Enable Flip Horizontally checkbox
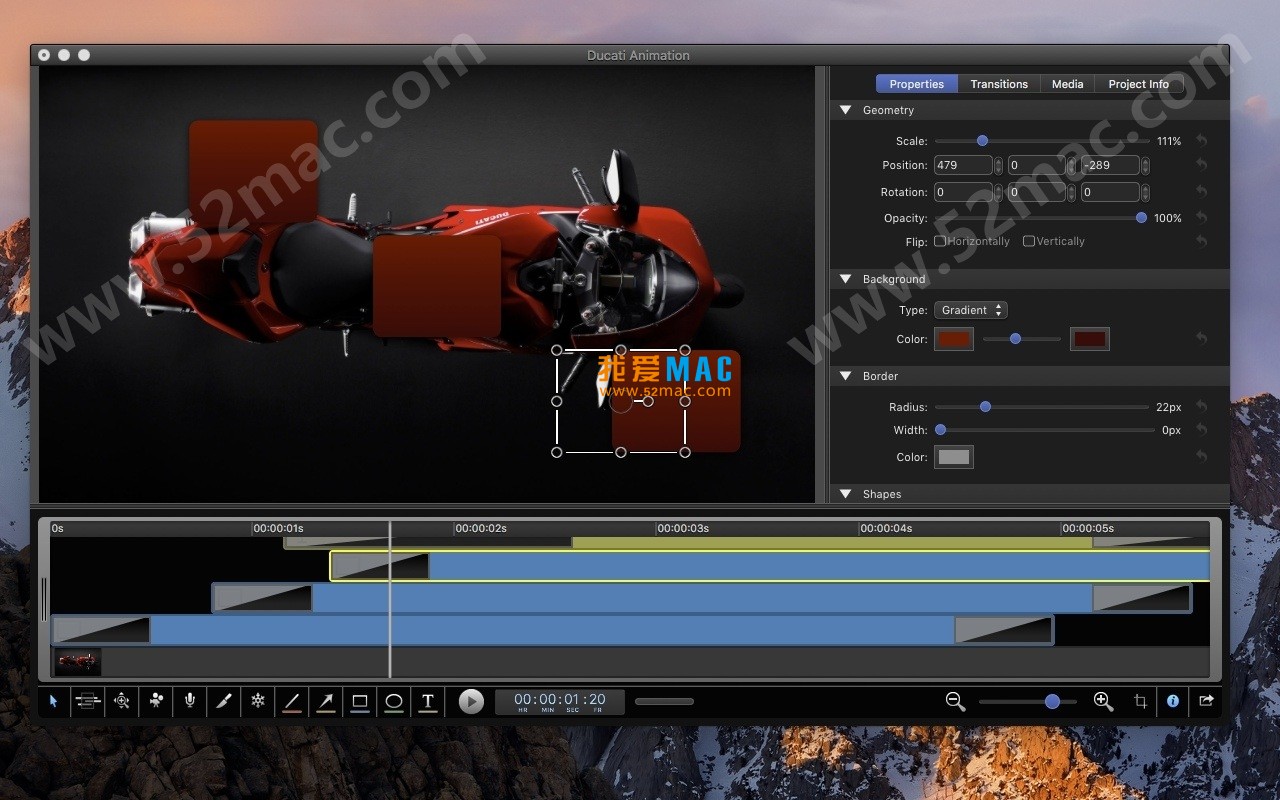 point(940,241)
